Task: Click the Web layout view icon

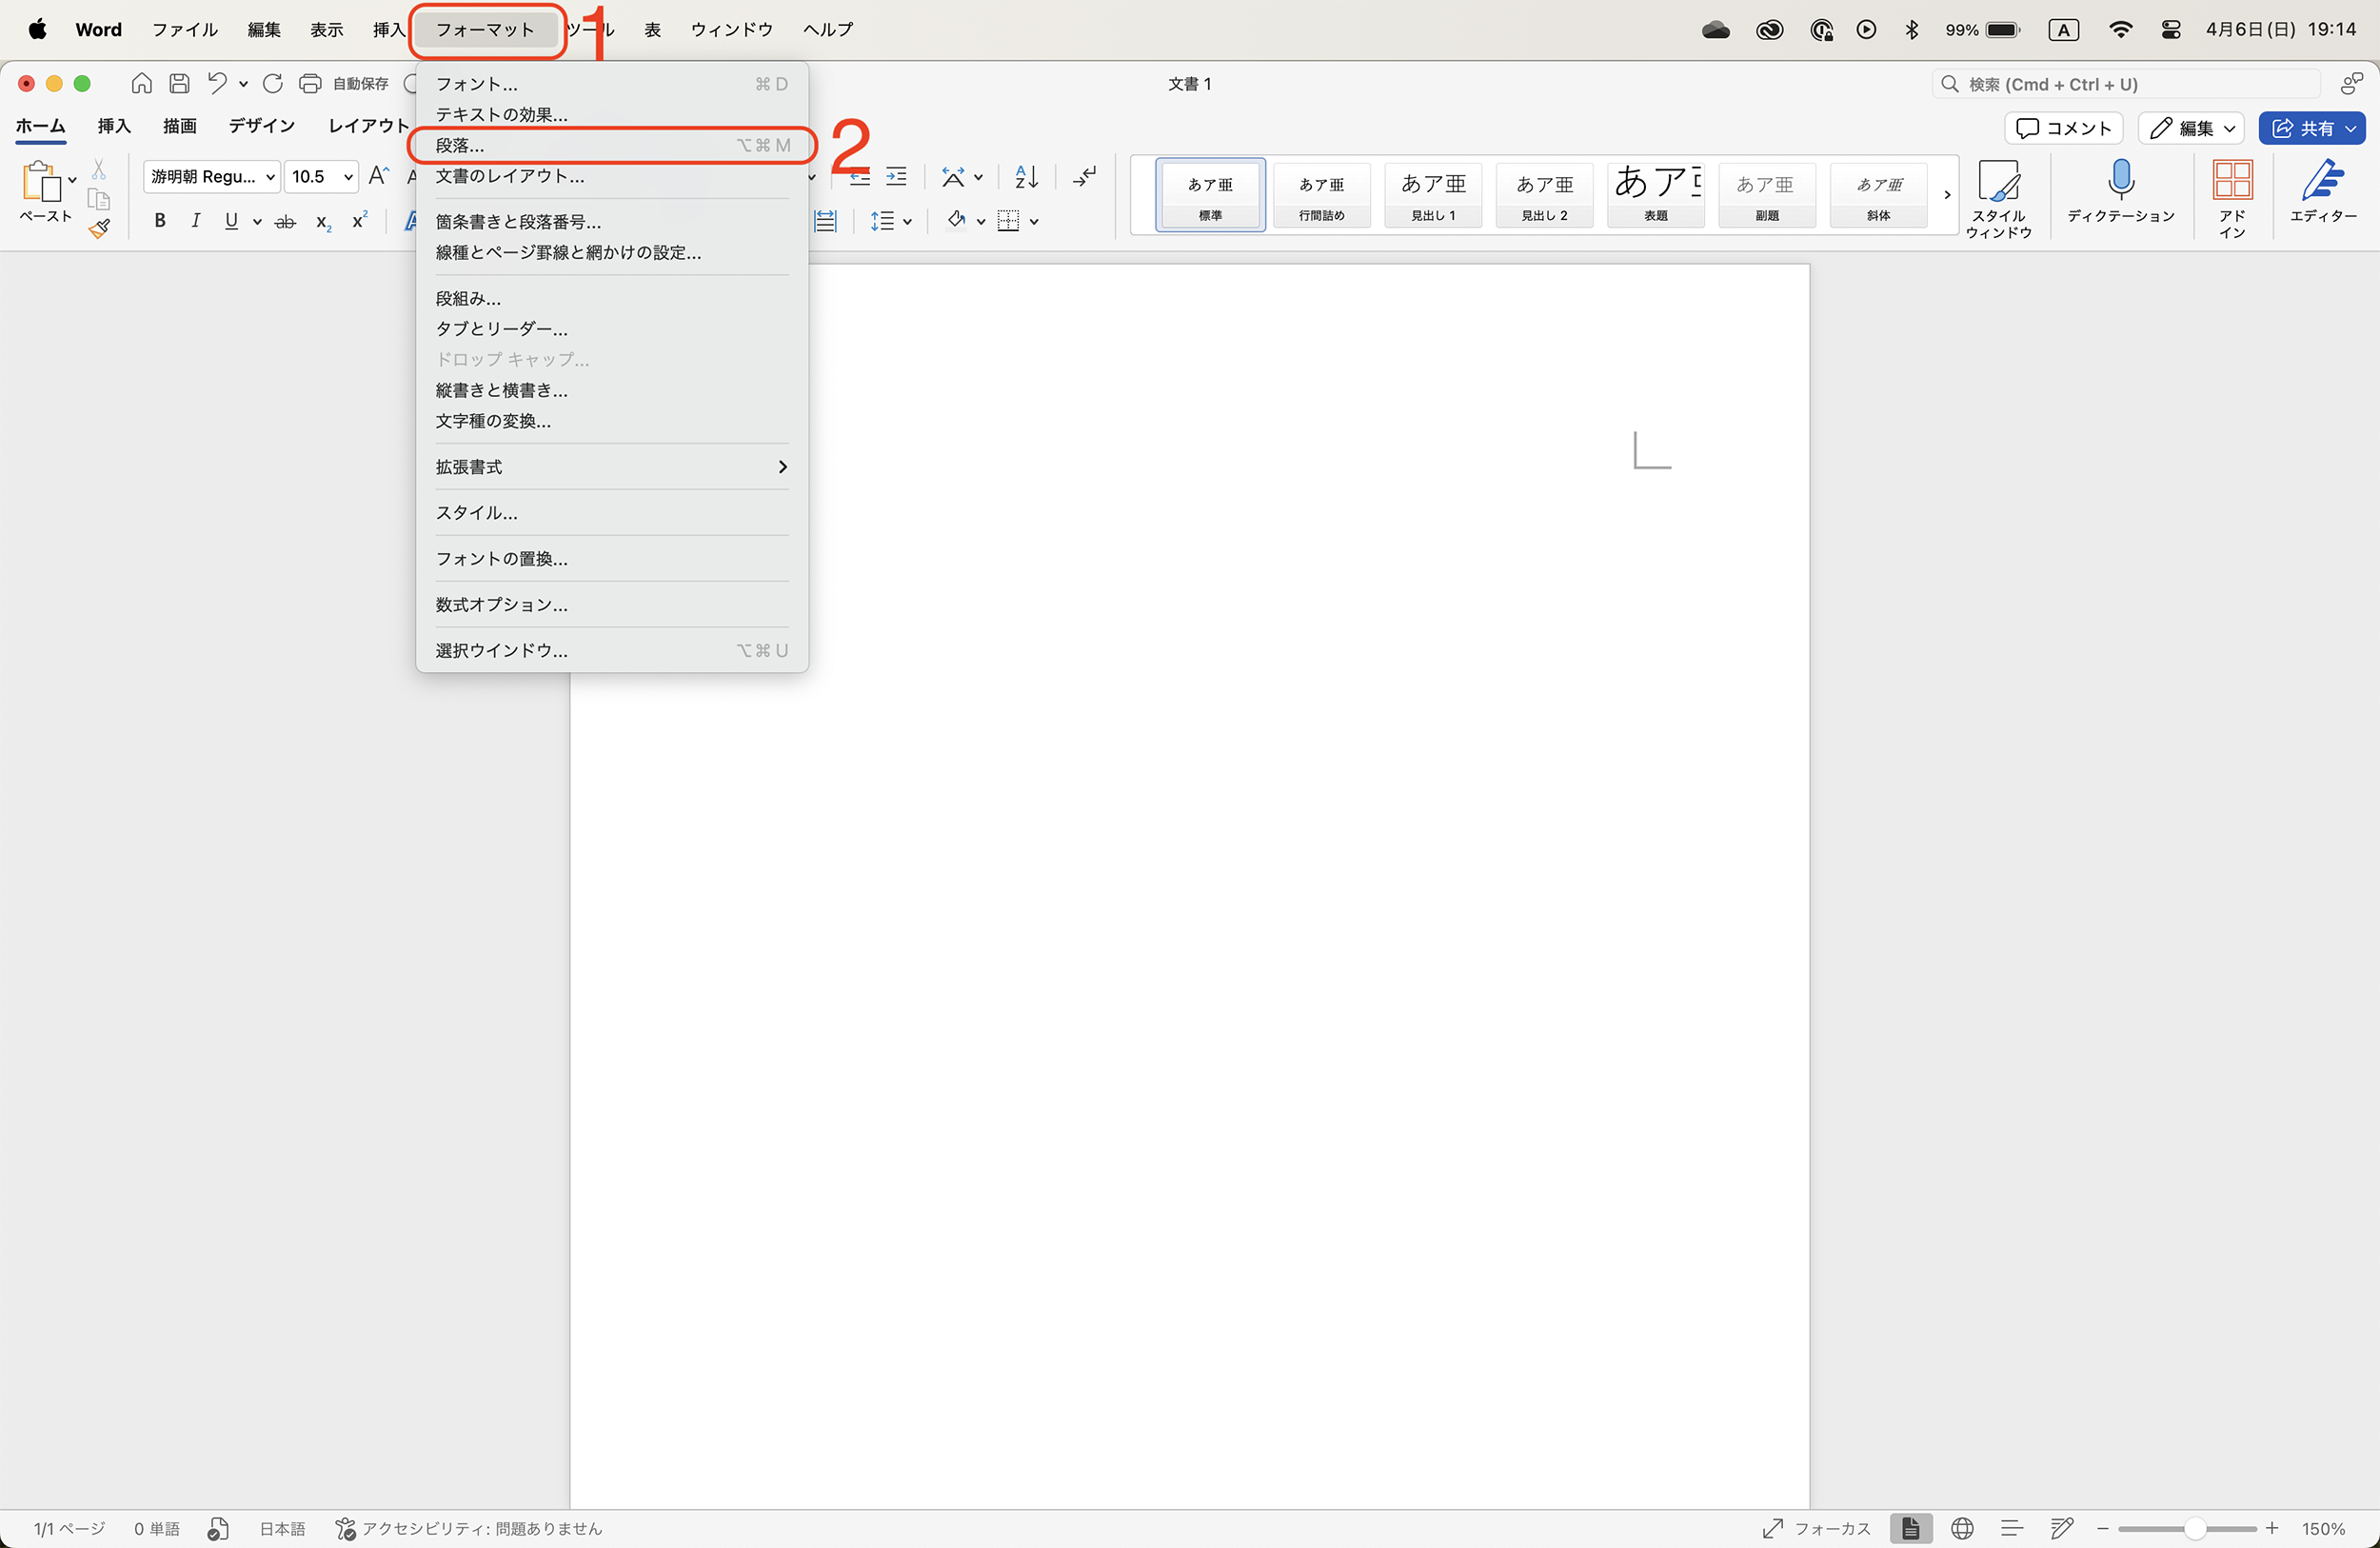Action: pos(1962,1528)
